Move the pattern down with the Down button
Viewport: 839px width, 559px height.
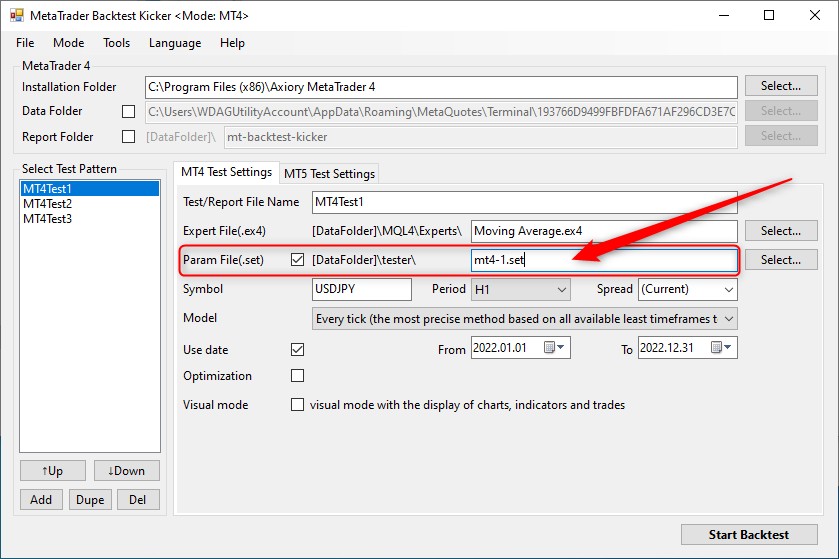point(127,471)
